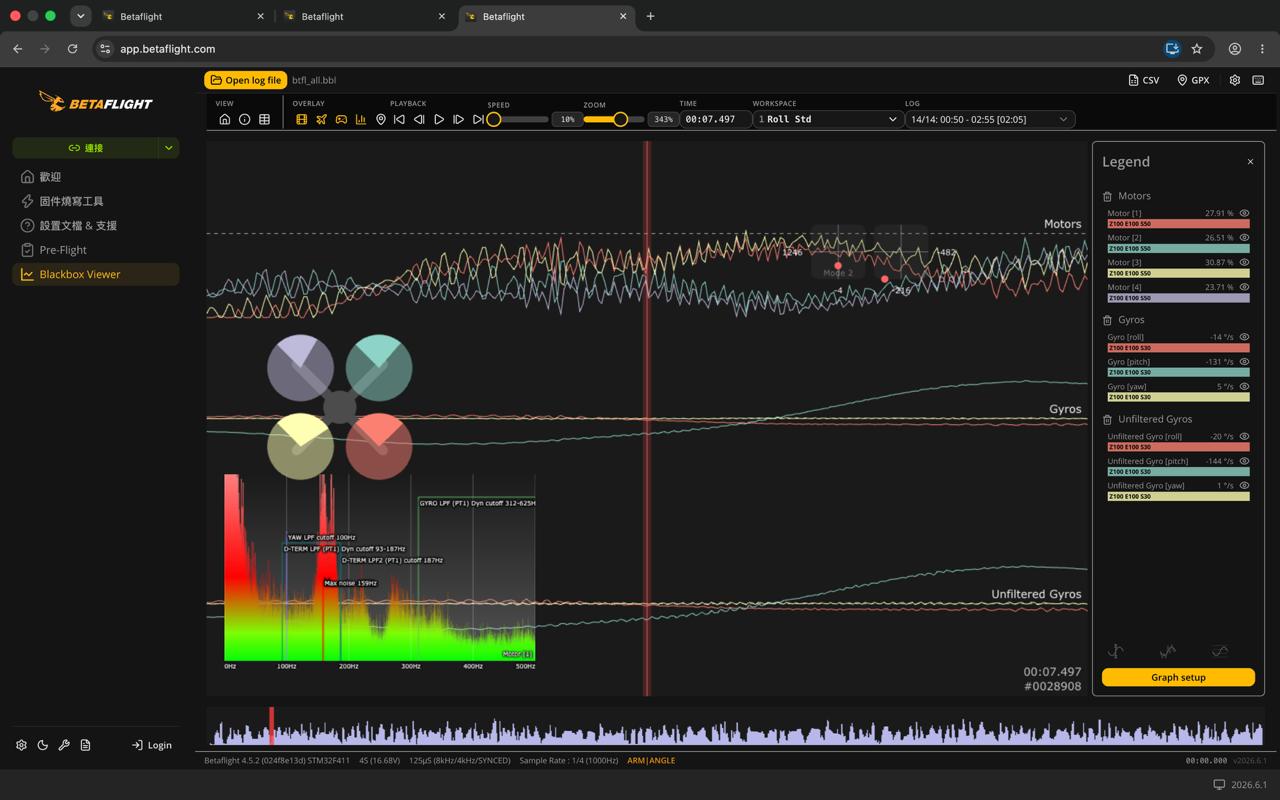Screen dimensions: 1280x800
Task: Open viewer settings gear beside GPX
Action: coord(1235,80)
